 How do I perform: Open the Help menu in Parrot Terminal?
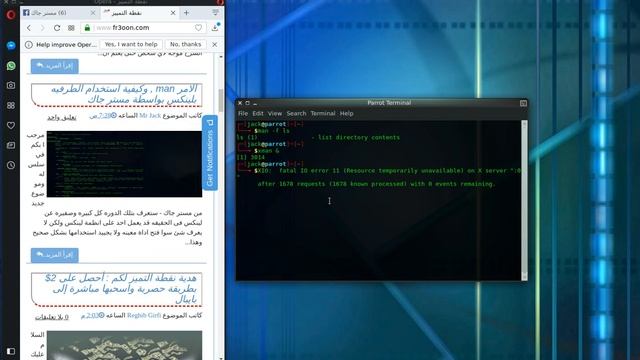[347, 113]
